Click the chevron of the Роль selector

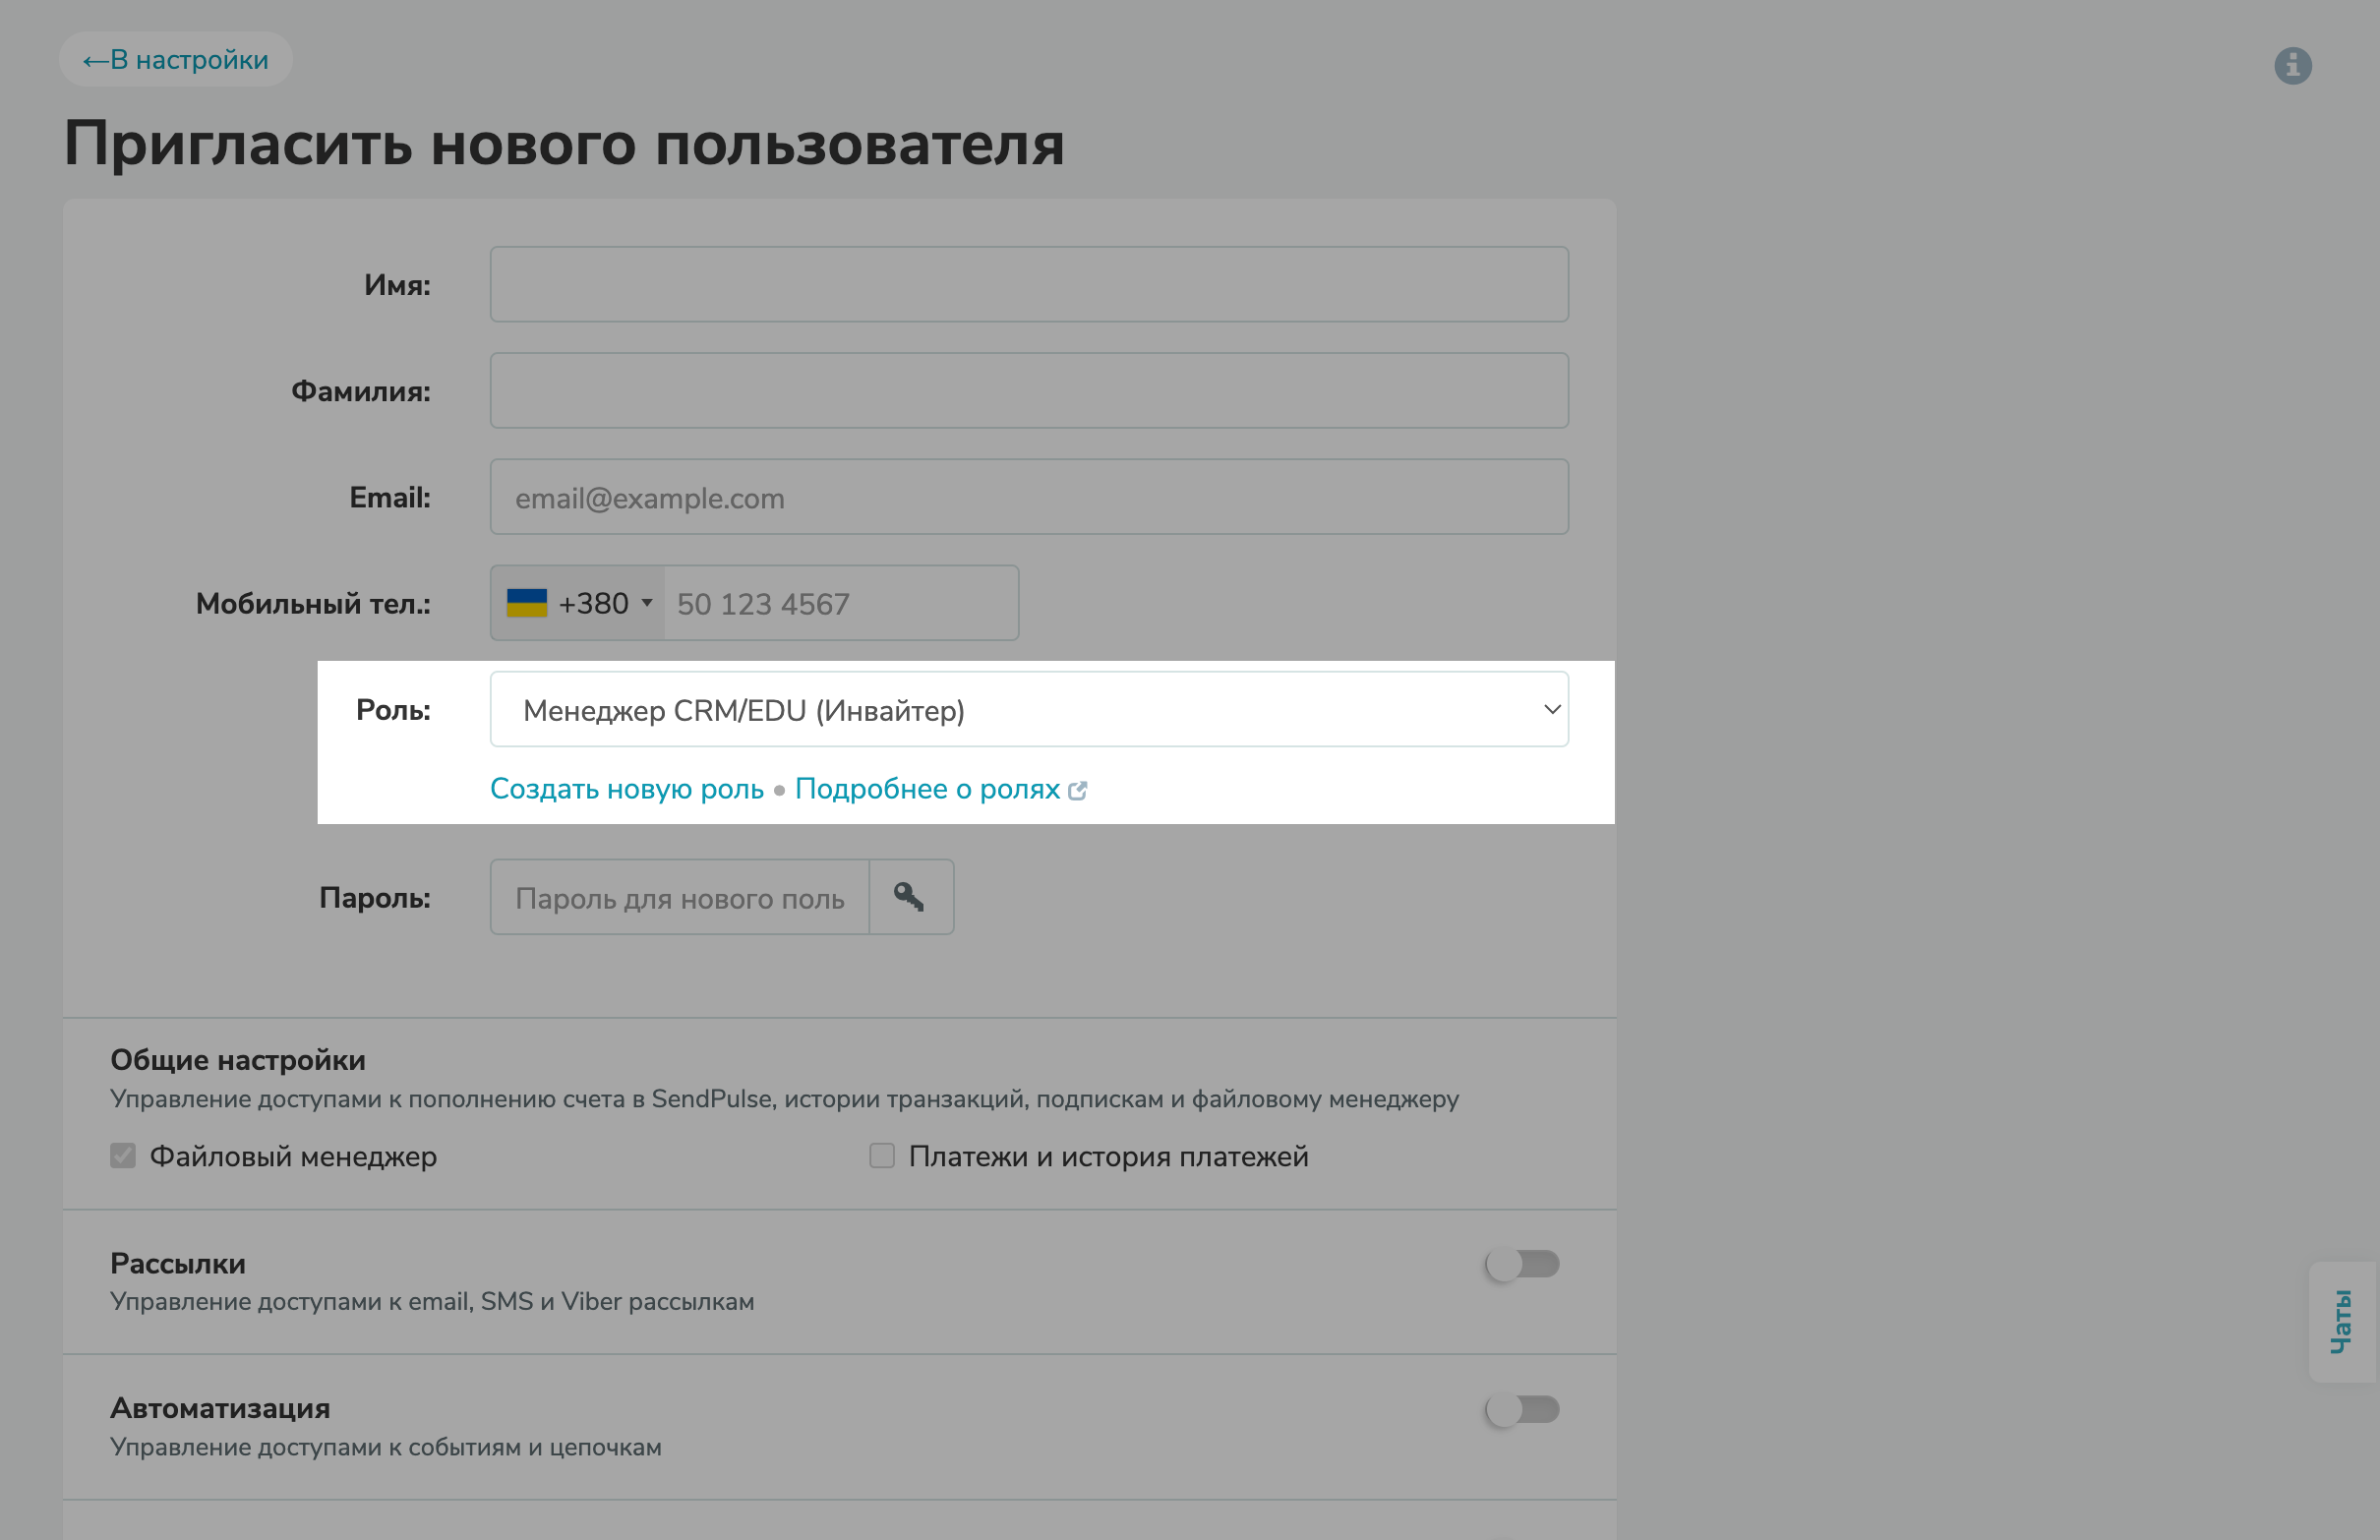(x=1551, y=709)
